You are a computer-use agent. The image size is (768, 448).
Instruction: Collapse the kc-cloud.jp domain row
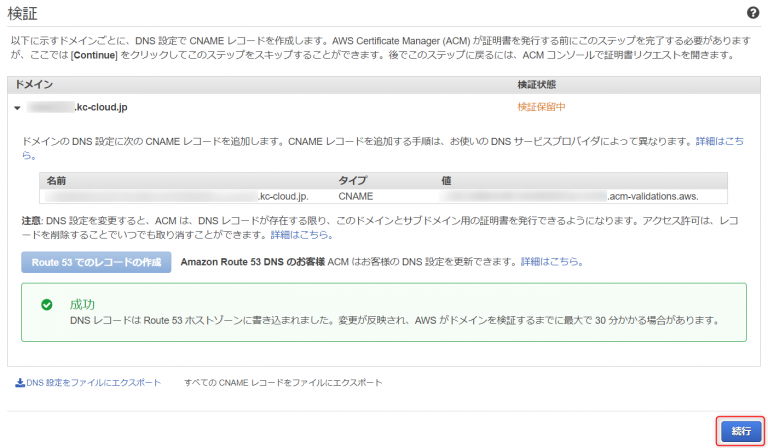click(x=17, y=108)
